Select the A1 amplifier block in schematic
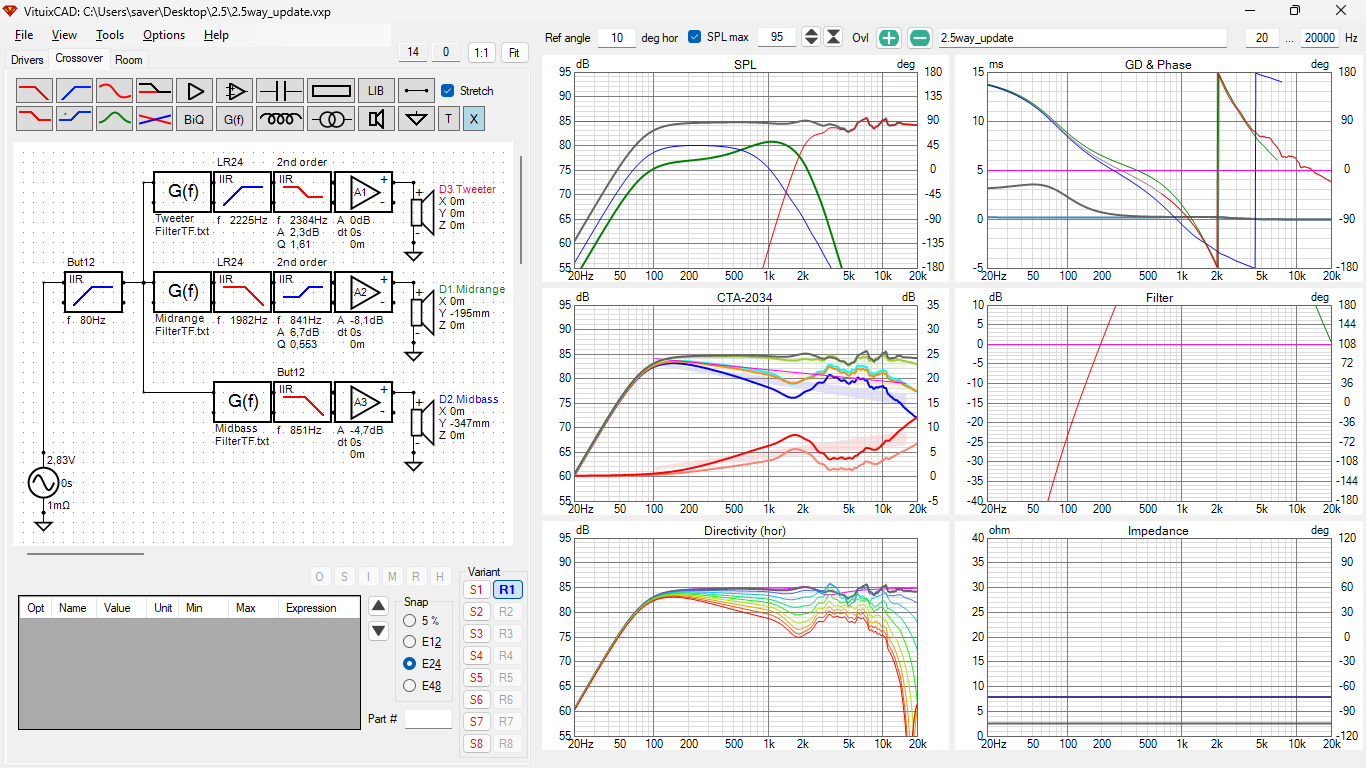Image resolution: width=1366 pixels, height=768 pixels. coord(362,190)
